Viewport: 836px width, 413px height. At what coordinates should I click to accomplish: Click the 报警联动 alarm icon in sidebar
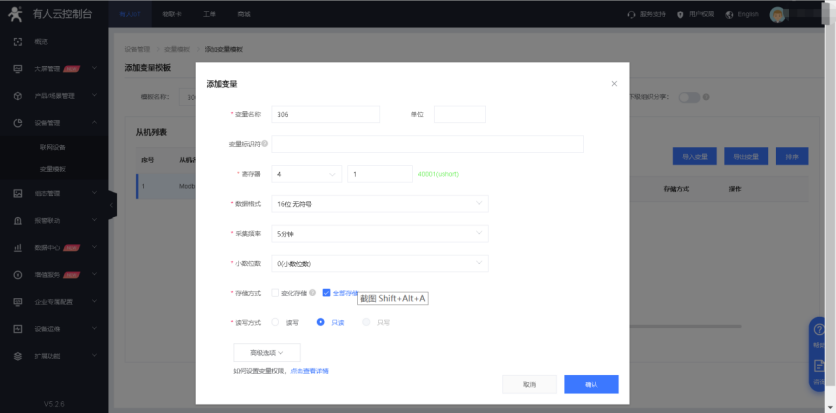click(x=18, y=220)
